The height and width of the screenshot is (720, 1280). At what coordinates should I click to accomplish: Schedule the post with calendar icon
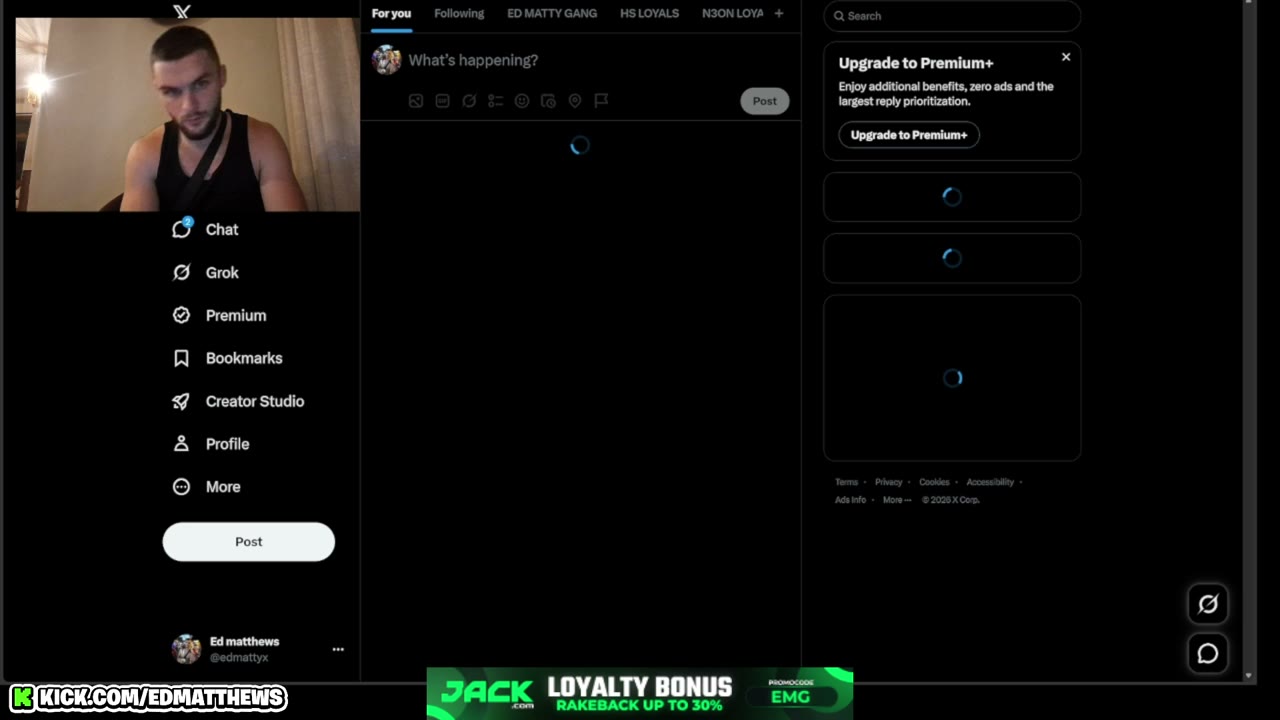(x=548, y=101)
